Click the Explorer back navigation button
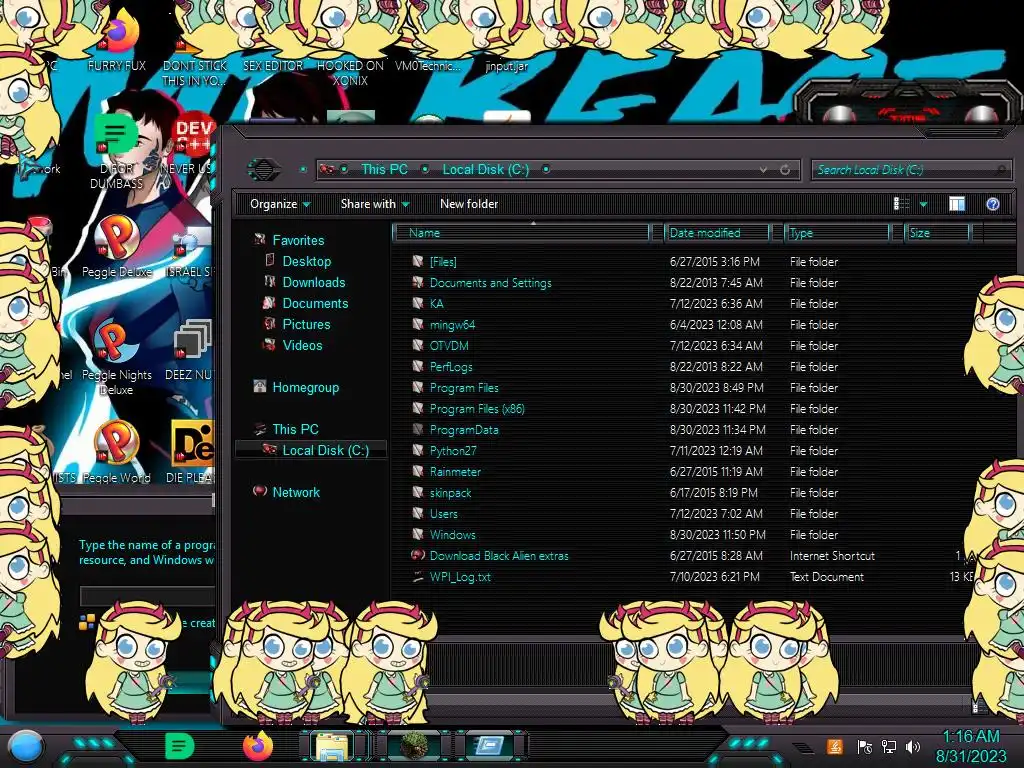Screen dimensions: 1024x768 click(x=264, y=170)
